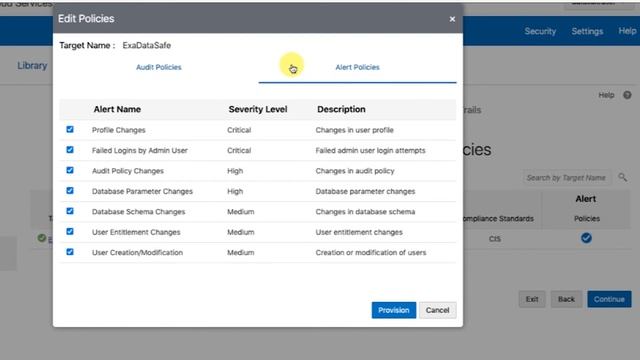Click the question mark help icon
This screenshot has width=640, height=360.
coord(627,95)
